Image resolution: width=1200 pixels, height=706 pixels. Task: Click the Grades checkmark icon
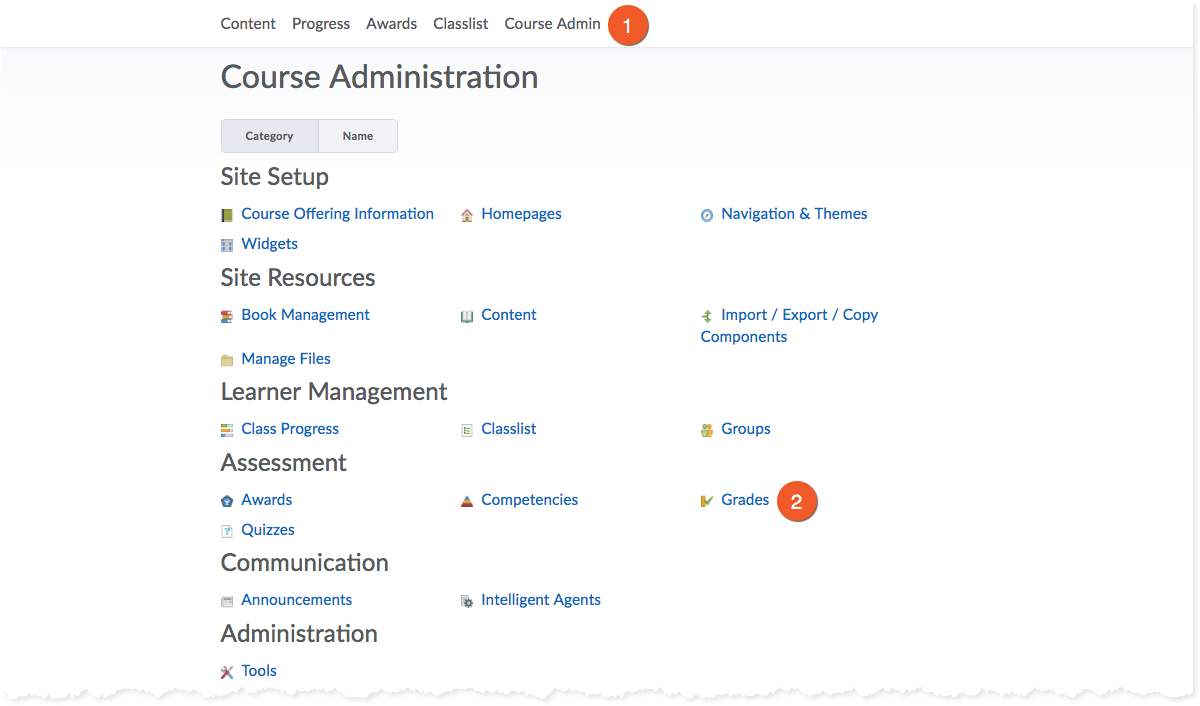point(707,501)
